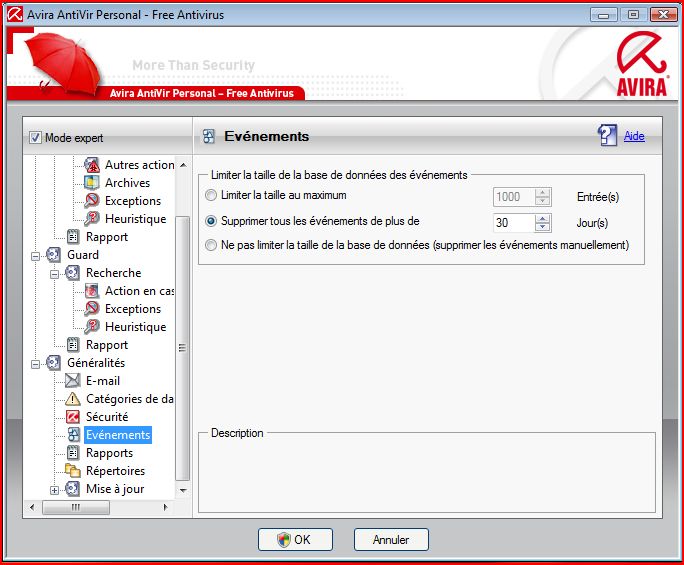
Task: Click the Aide help question mark icon
Action: 607,135
